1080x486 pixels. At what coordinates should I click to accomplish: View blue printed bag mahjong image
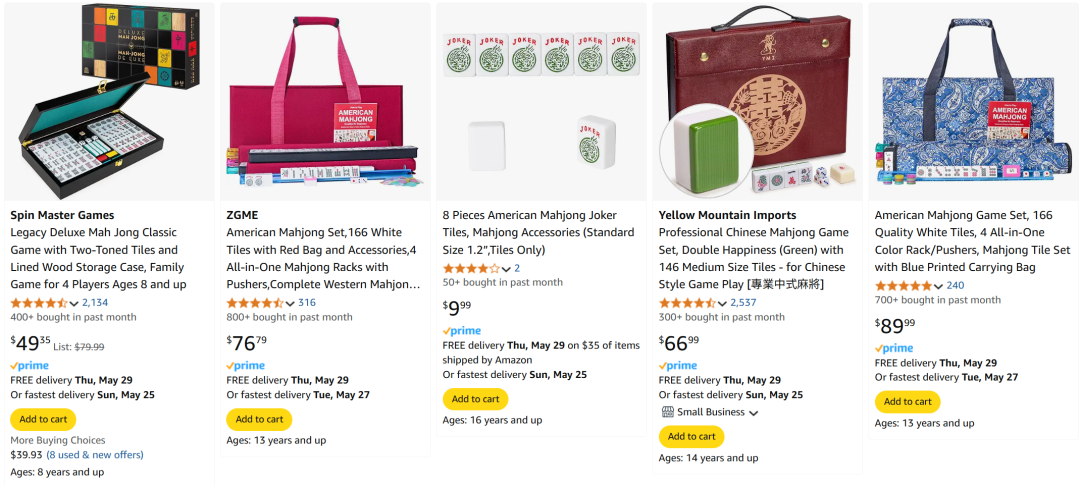click(973, 101)
